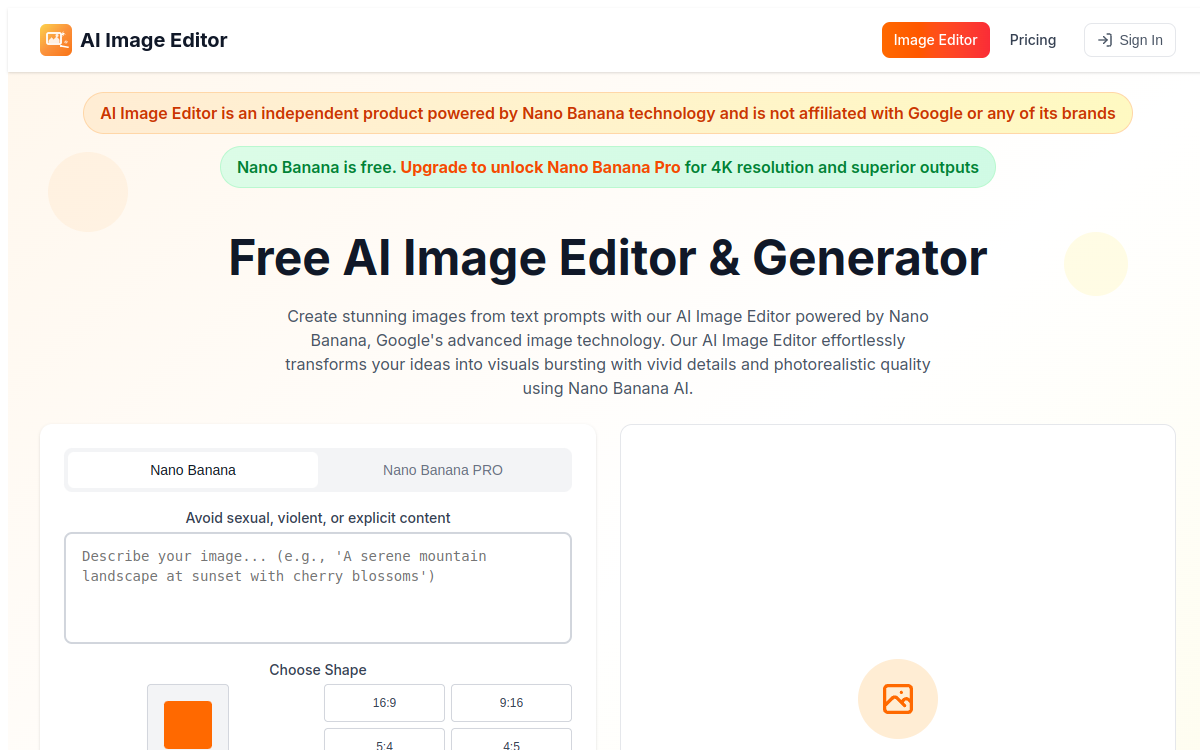Select the Nano Banana tab
The height and width of the screenshot is (750, 1200).
click(193, 470)
